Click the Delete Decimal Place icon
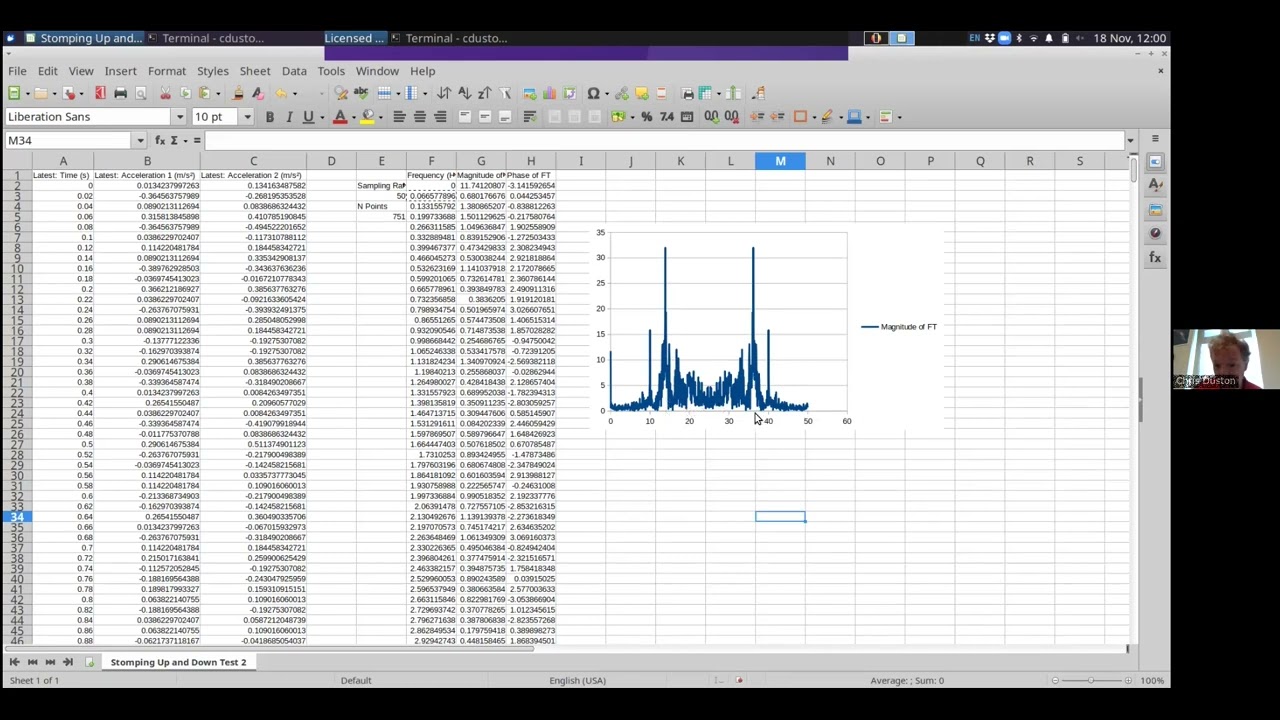Screen dimensions: 1280x720 click(732, 117)
